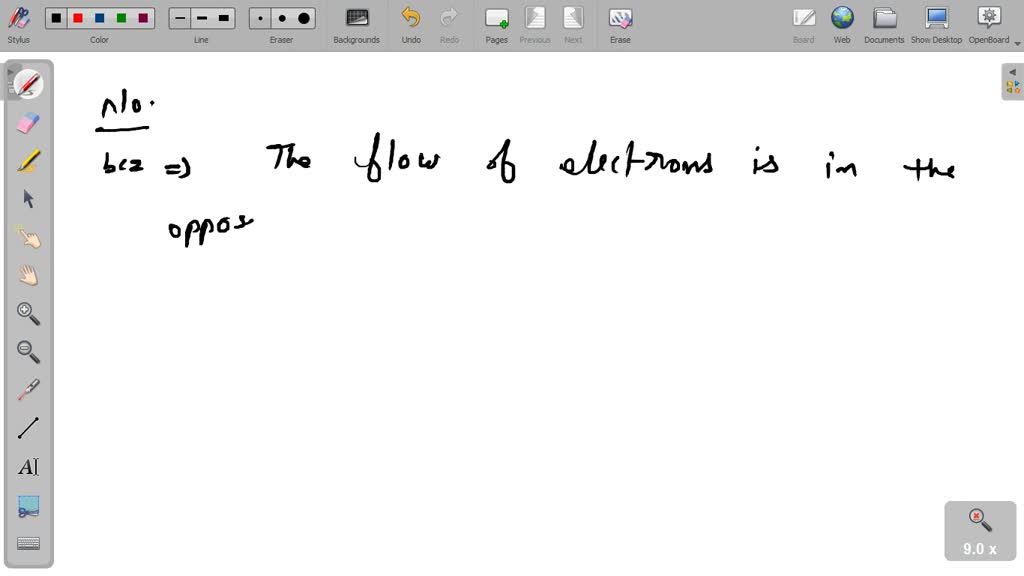Open the Stylus tool in top toolbar
This screenshot has width=1024, height=576.
click(19, 25)
